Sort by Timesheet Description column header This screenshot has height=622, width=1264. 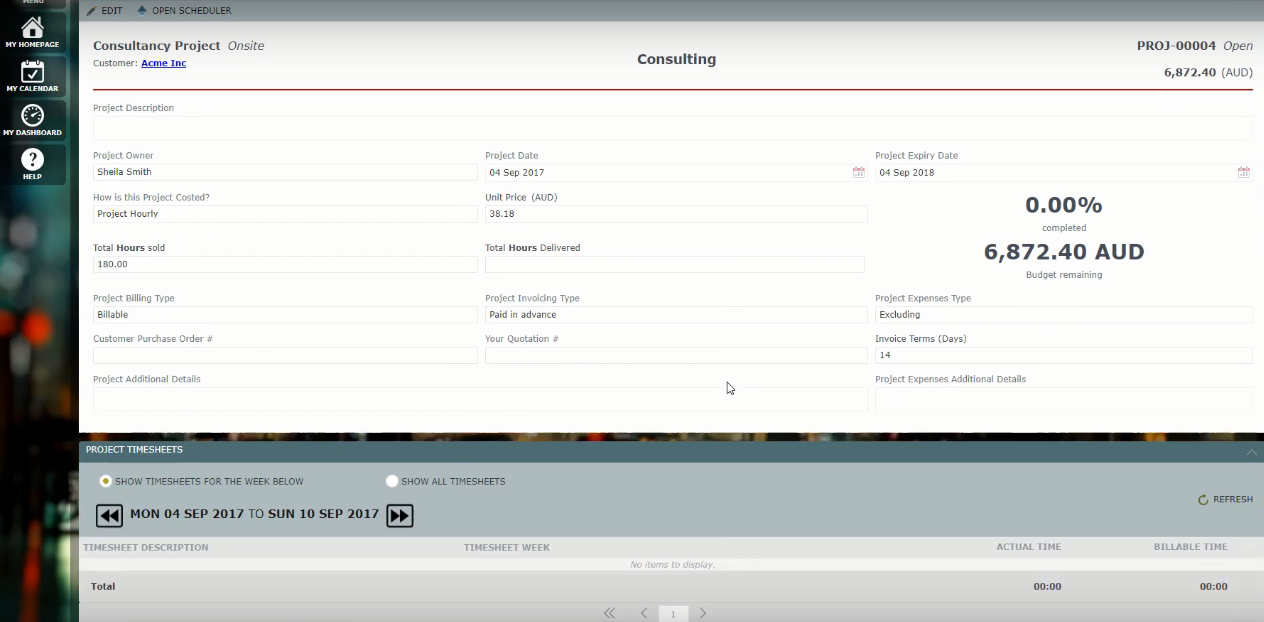tap(146, 547)
